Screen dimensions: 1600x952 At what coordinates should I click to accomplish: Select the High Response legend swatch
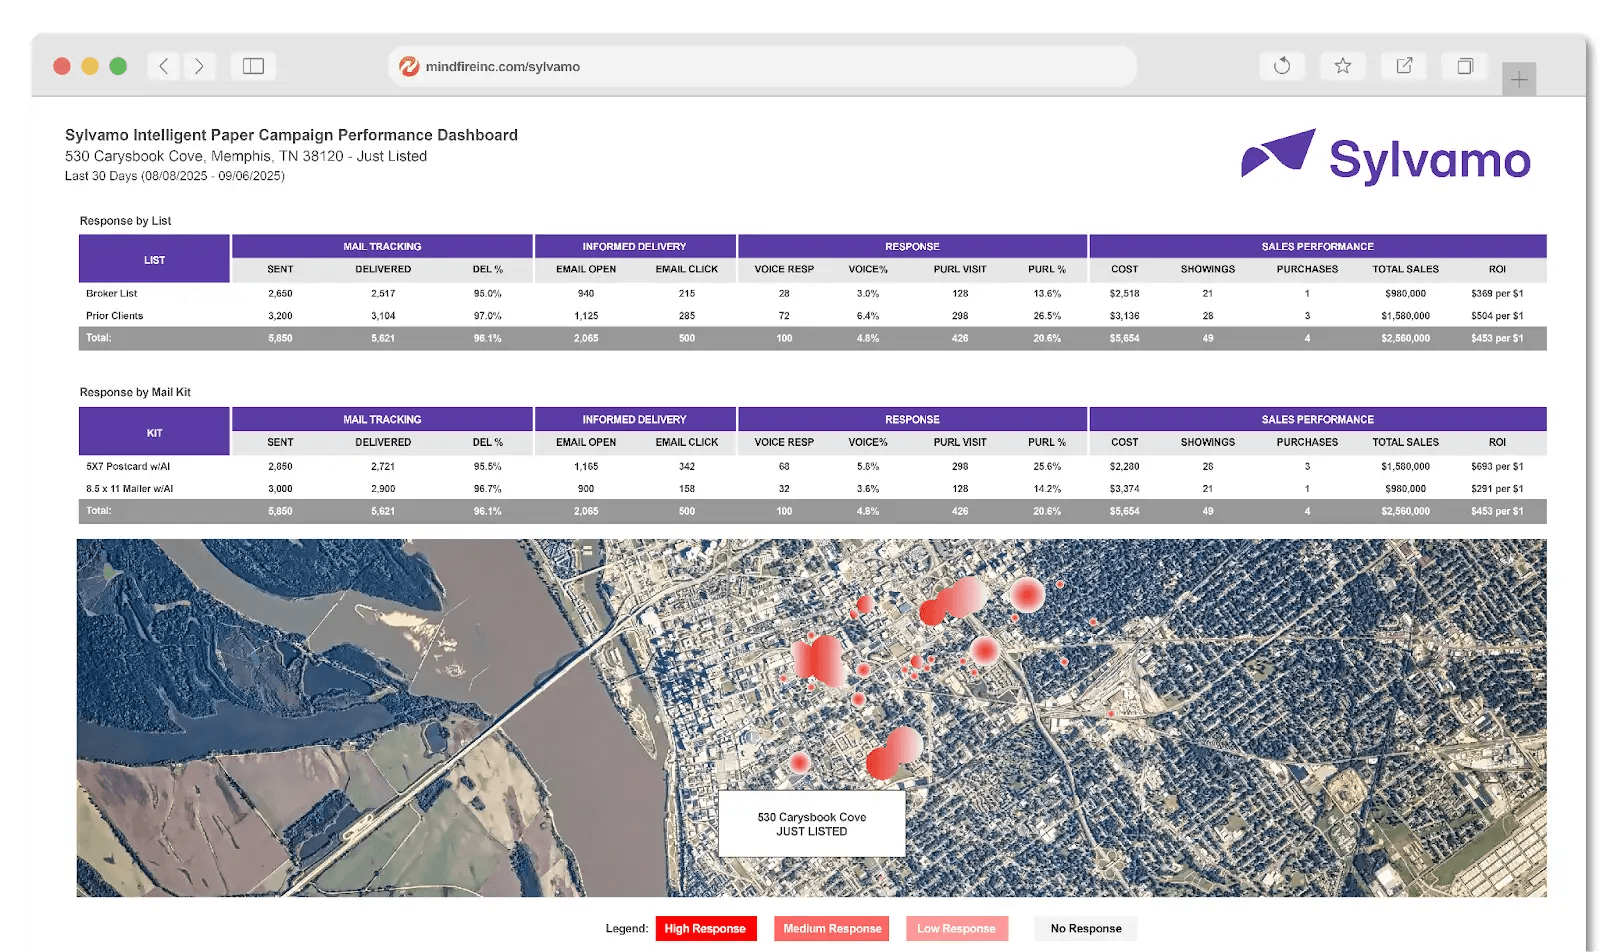click(705, 928)
